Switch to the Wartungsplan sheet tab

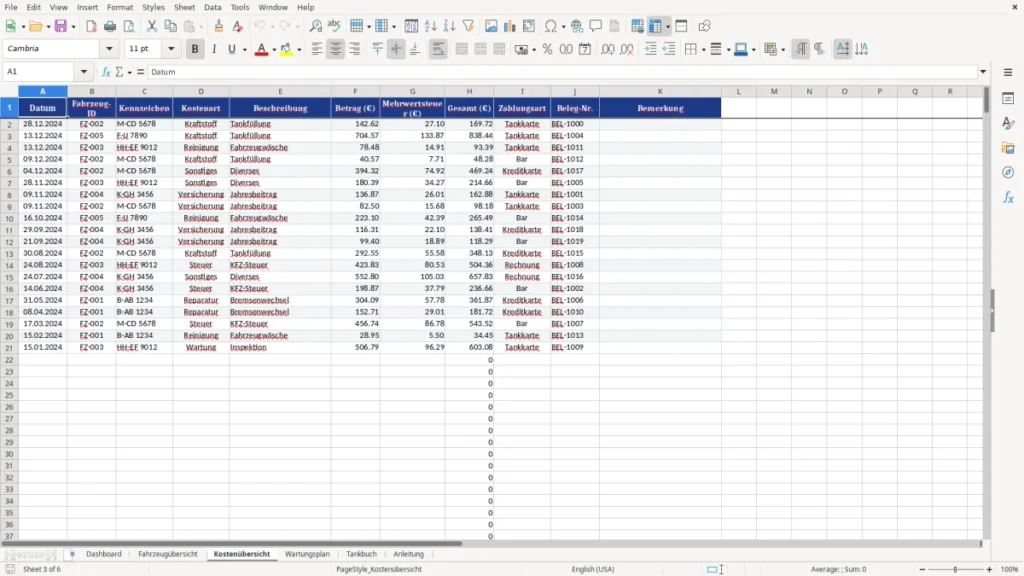307,554
